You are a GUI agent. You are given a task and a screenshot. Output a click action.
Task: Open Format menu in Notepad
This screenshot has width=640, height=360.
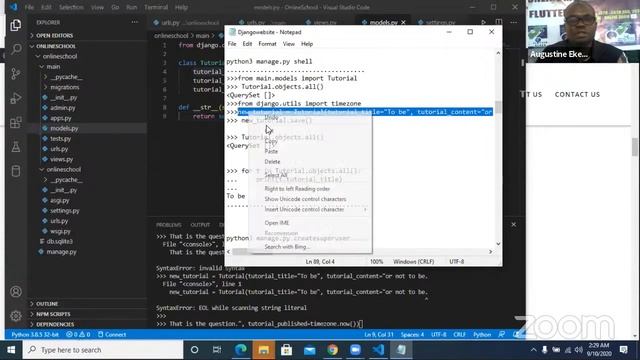pyautogui.click(x=267, y=44)
